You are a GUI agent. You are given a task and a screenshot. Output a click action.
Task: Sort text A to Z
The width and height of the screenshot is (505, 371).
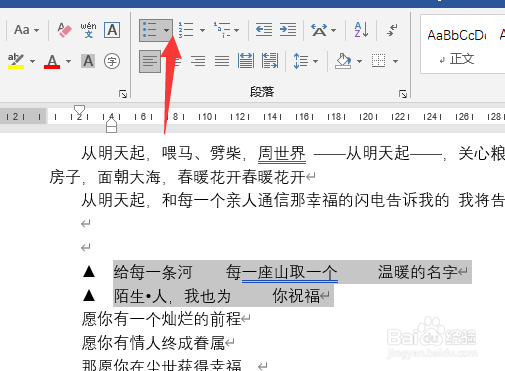[x=361, y=30]
